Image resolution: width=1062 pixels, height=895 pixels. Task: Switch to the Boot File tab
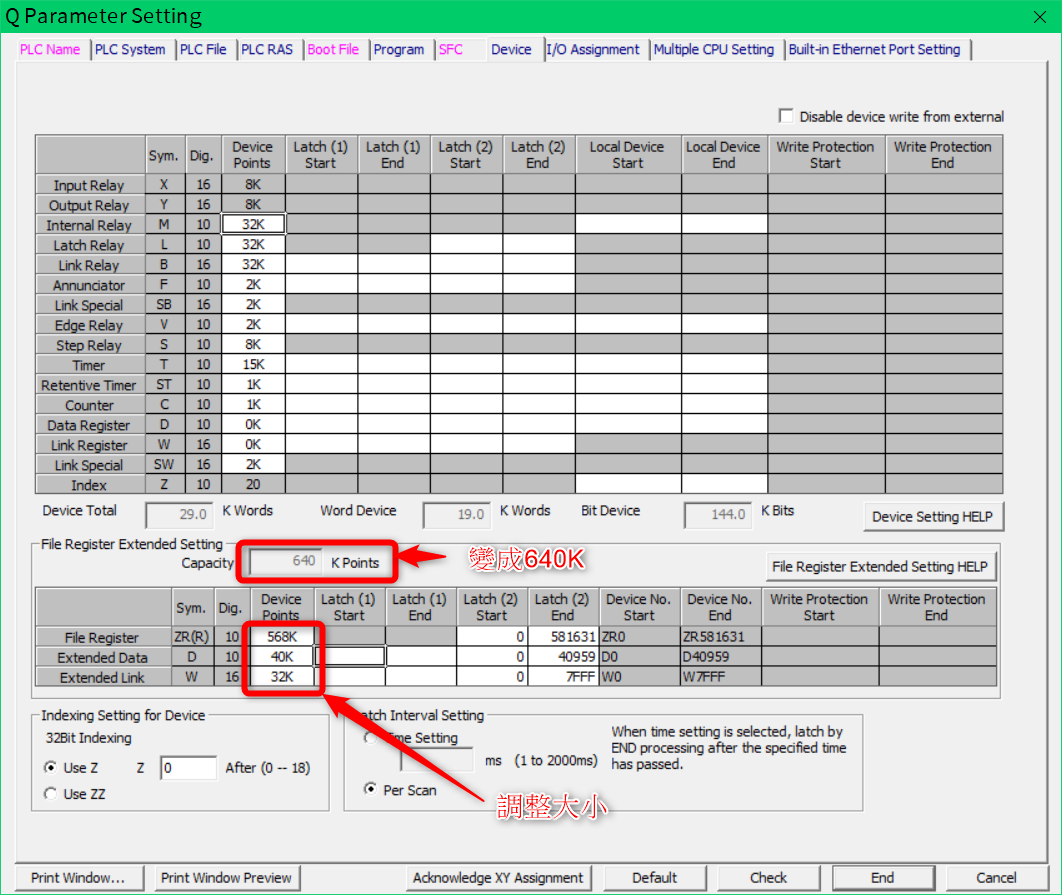pyautogui.click(x=333, y=49)
